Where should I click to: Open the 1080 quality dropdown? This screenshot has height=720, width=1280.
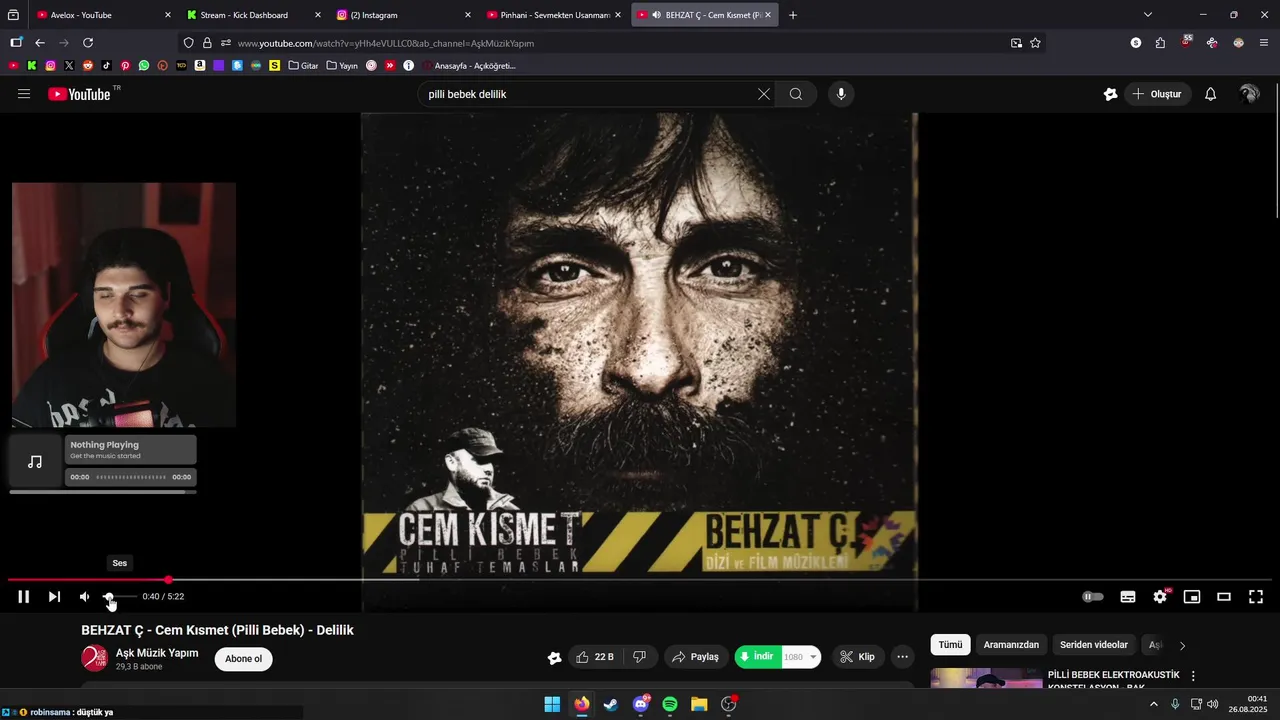click(x=801, y=657)
